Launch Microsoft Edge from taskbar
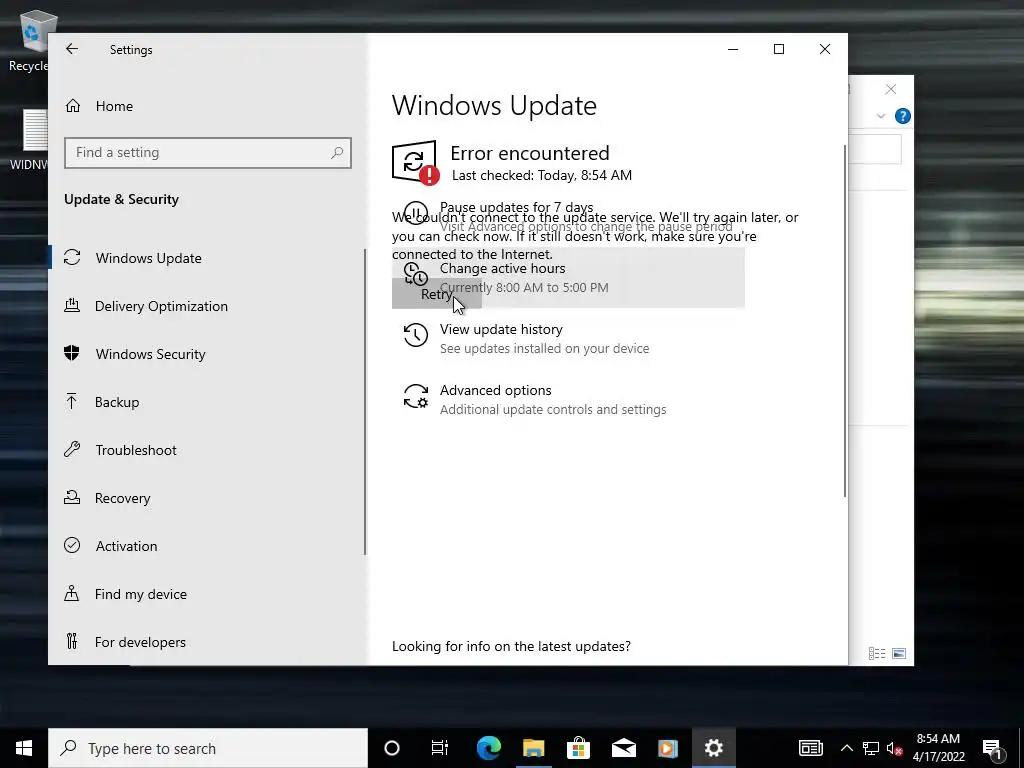The height and width of the screenshot is (768, 1024). tap(488, 748)
